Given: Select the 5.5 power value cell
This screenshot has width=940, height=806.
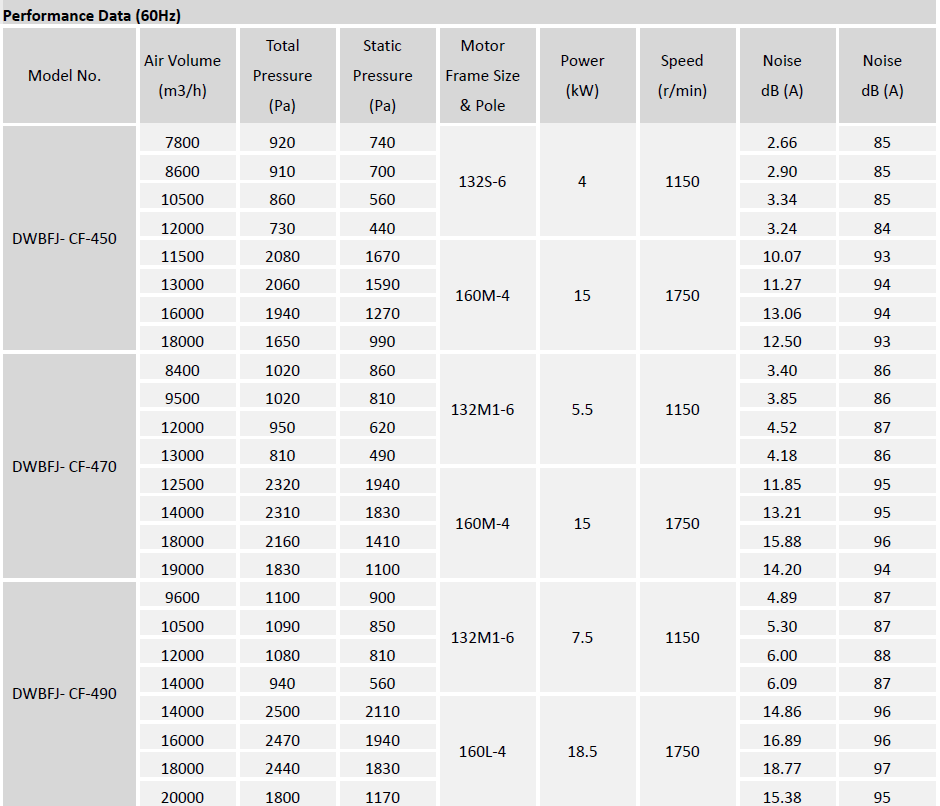Looking at the screenshot, I should click(x=582, y=410).
